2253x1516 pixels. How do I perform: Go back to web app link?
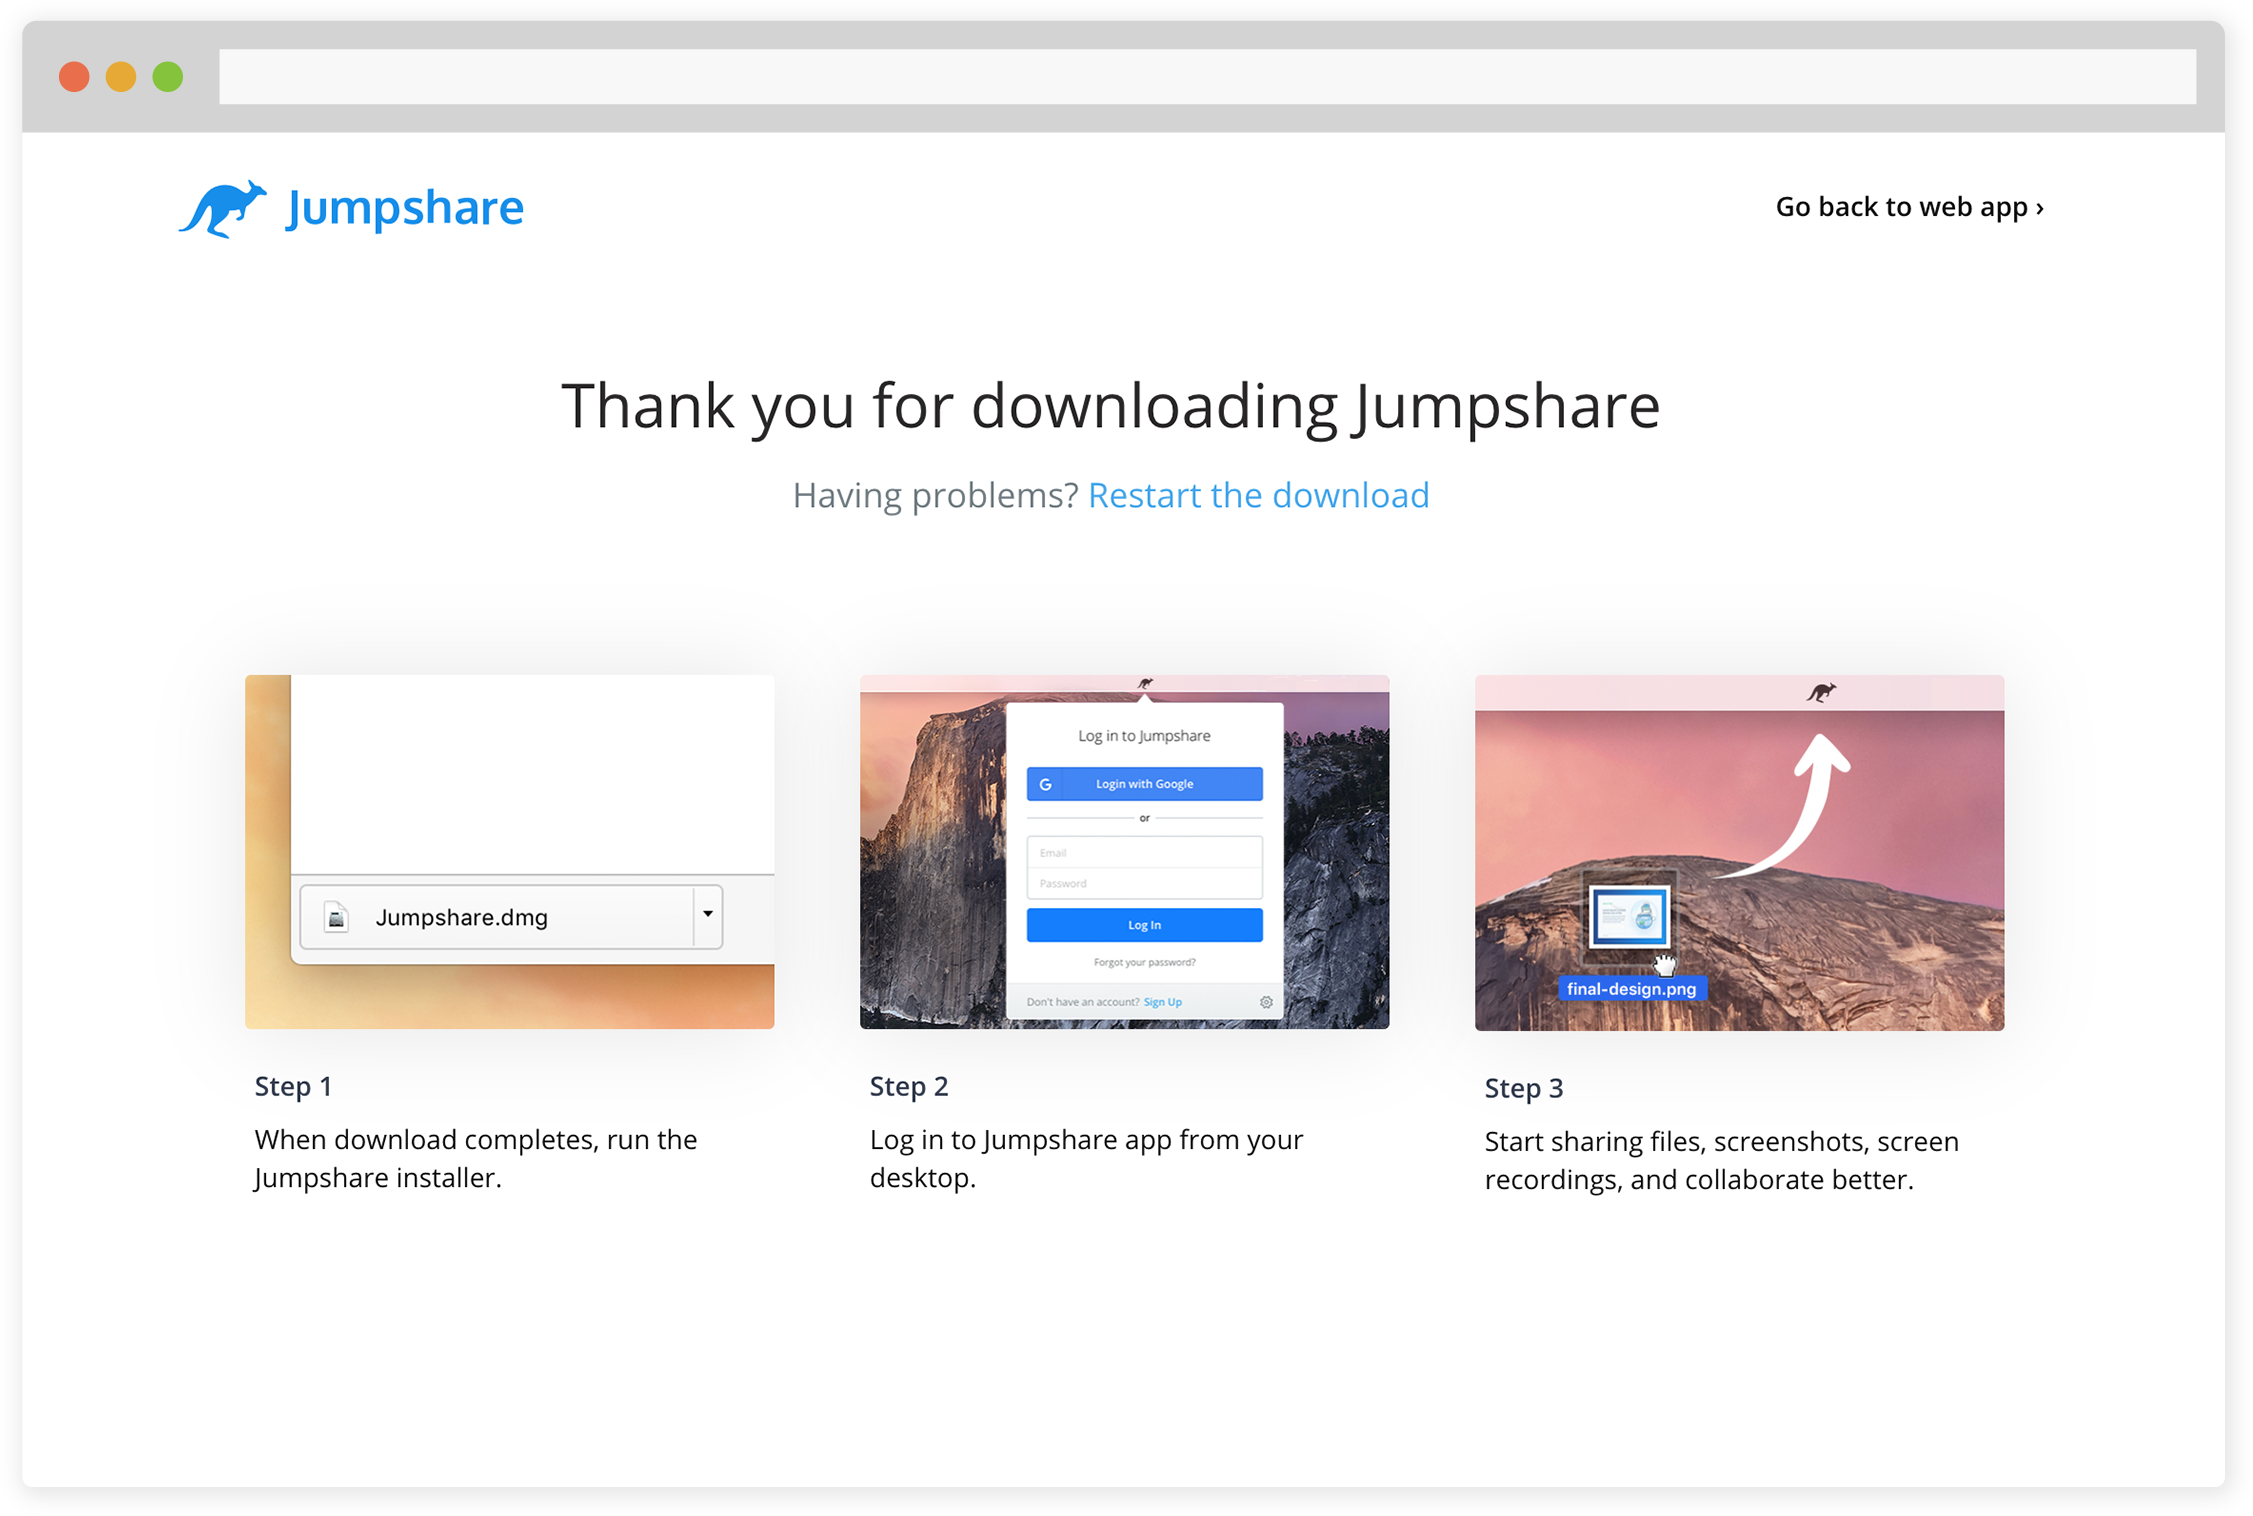coord(1909,206)
